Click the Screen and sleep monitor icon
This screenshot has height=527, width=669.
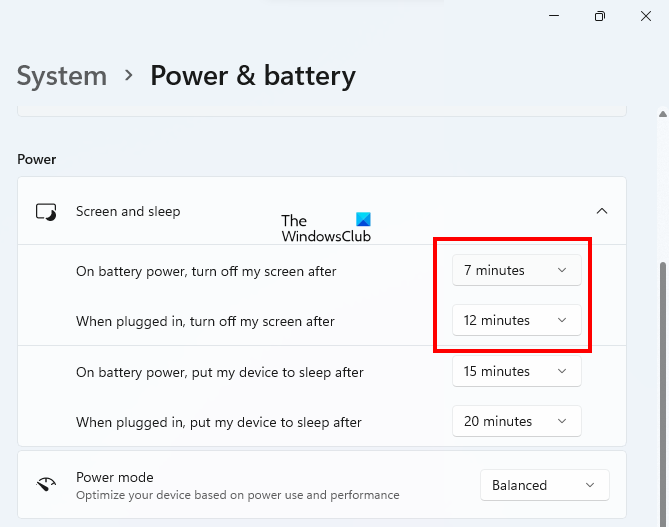(46, 212)
